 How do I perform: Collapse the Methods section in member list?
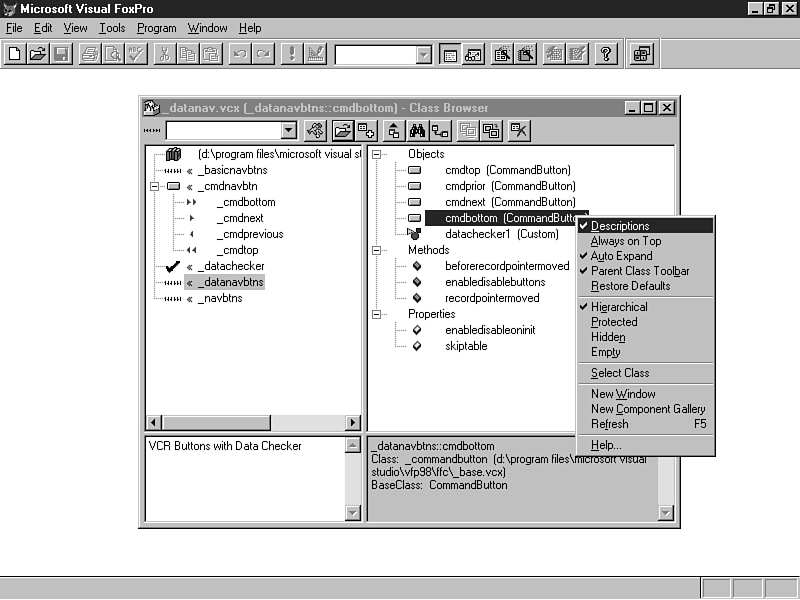point(378,250)
